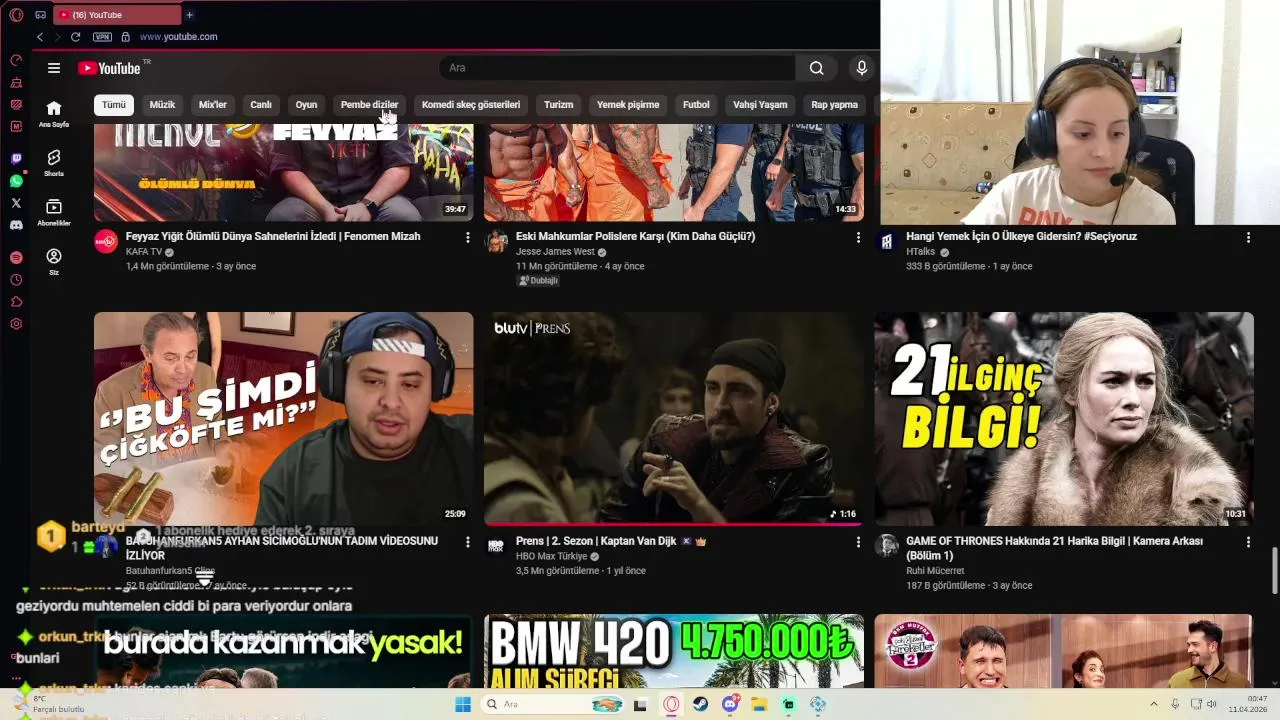Image resolution: width=1280 pixels, height=720 pixels.
Task: Open options for Feyyaz Yiğit video
Action: [467, 238]
